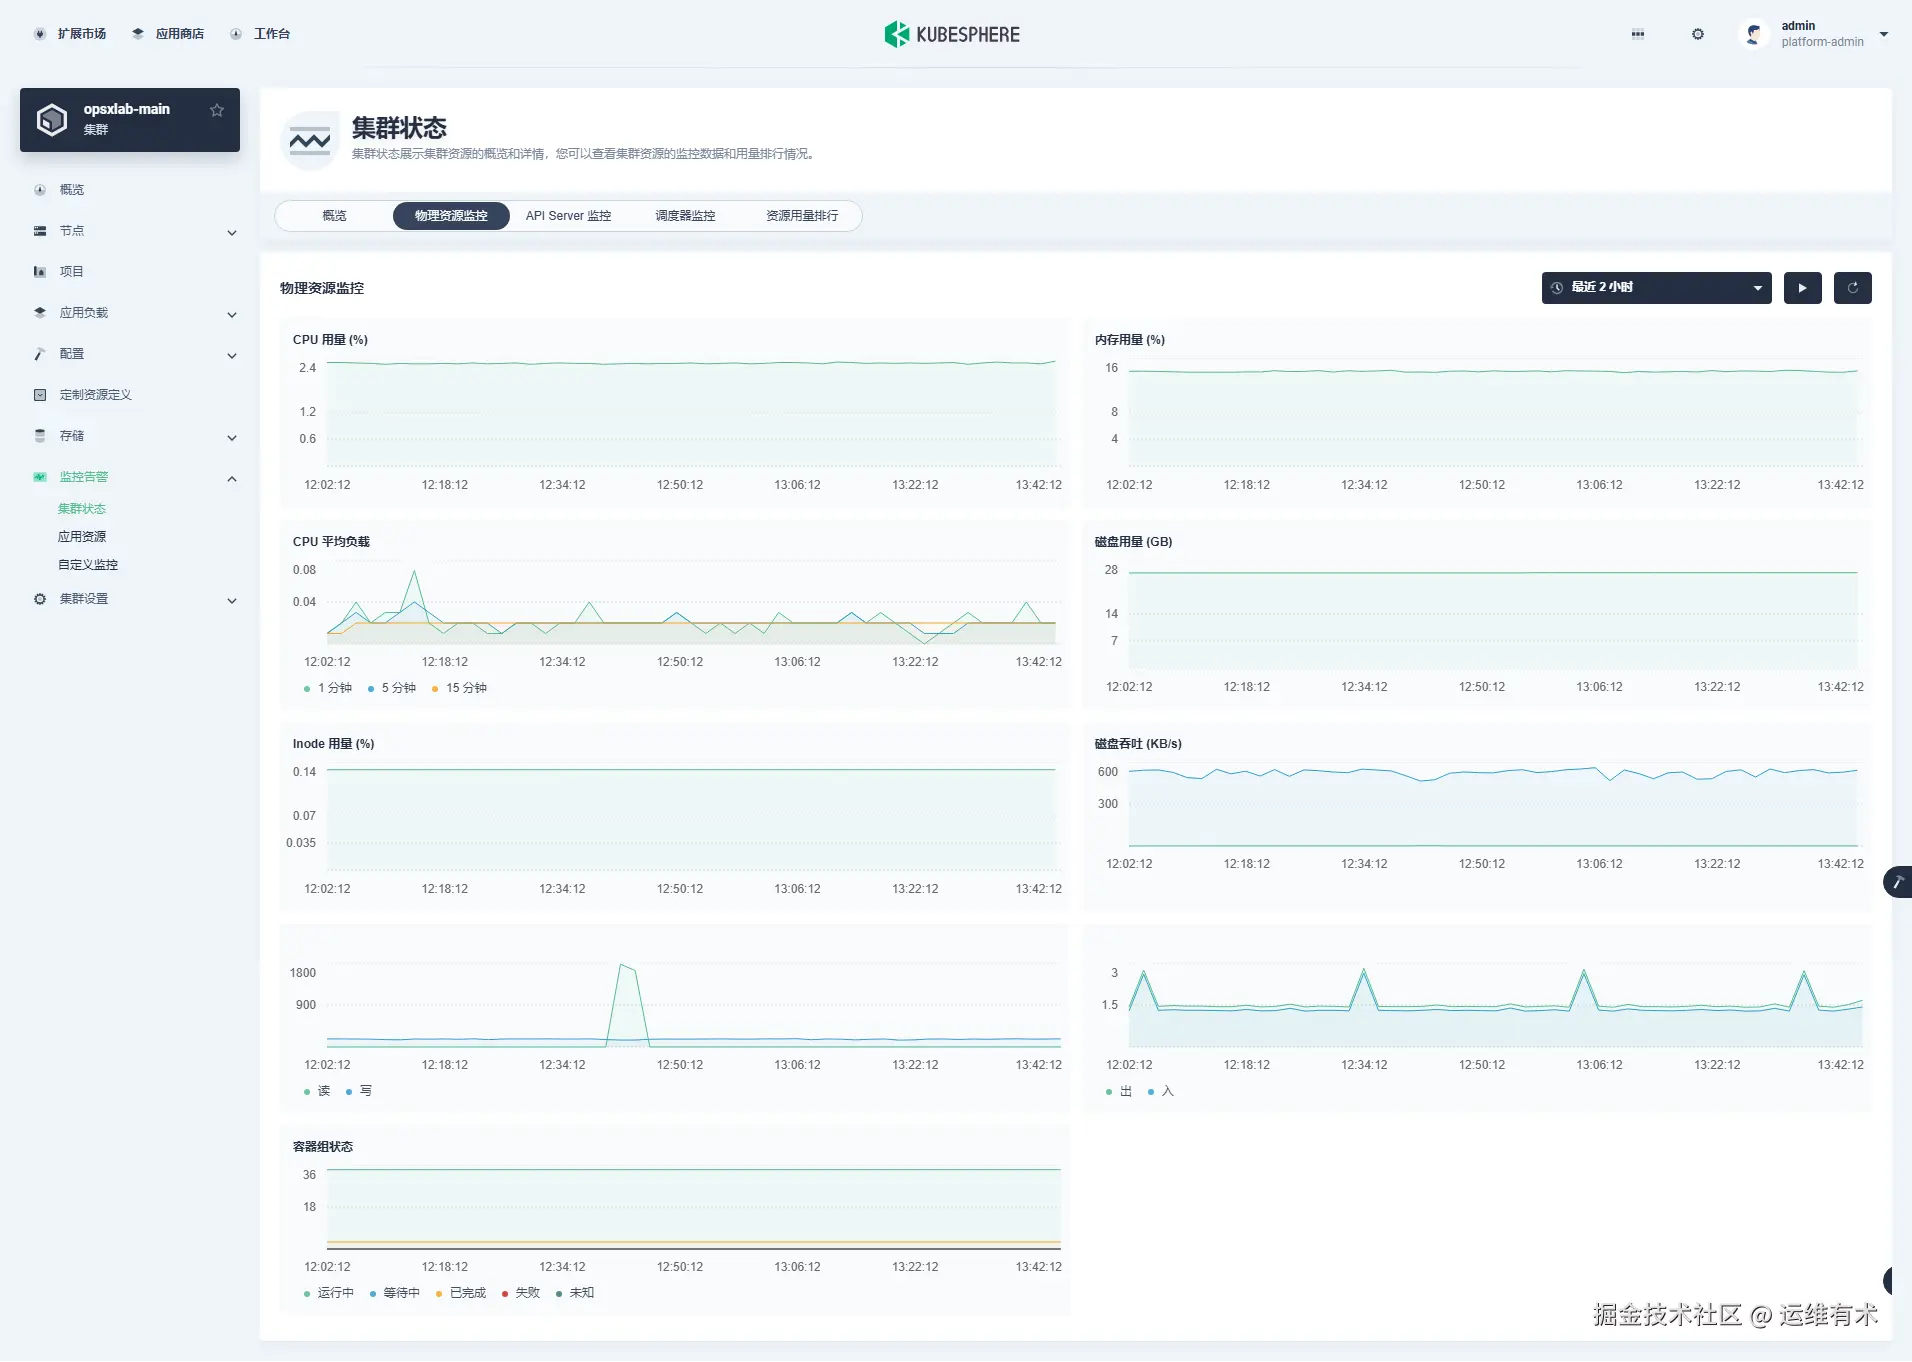Image resolution: width=1912 pixels, height=1362 pixels.
Task: Click the auto-refresh play icon
Action: [1802, 287]
